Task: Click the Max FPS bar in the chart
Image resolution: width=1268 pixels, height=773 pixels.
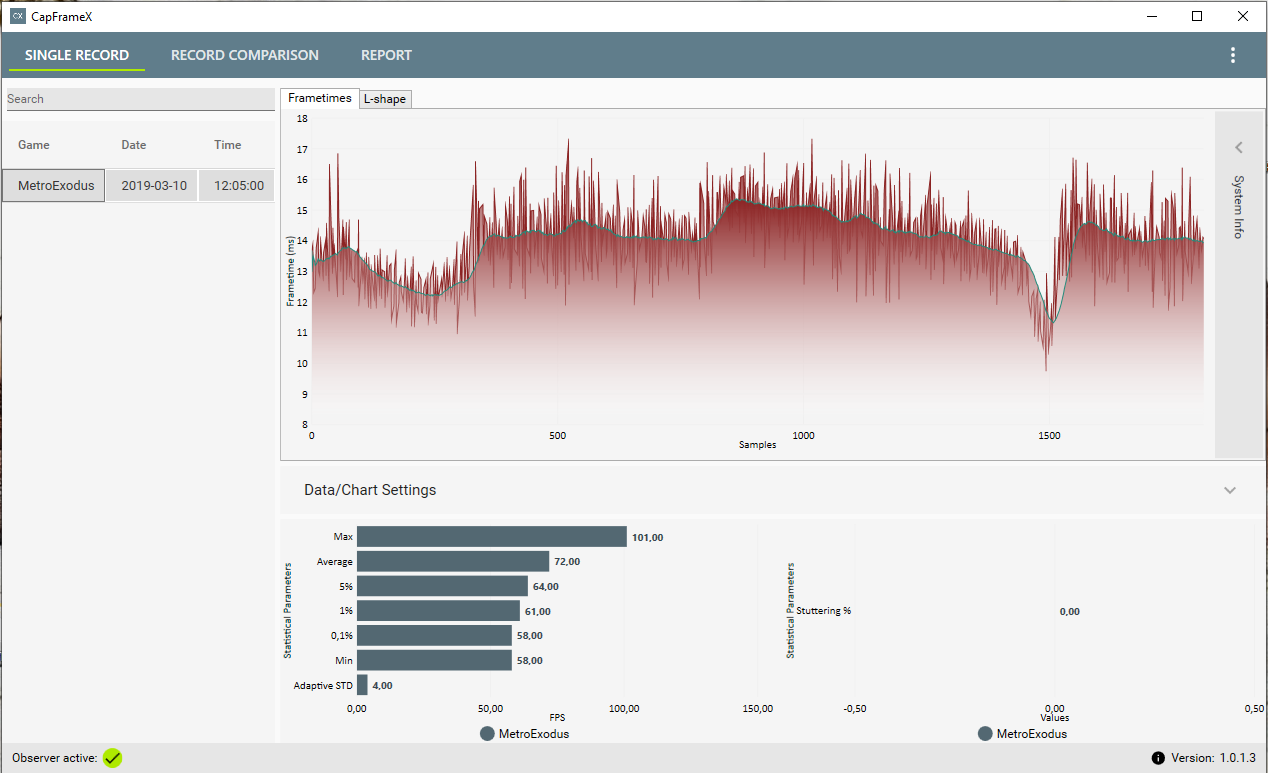Action: point(492,537)
